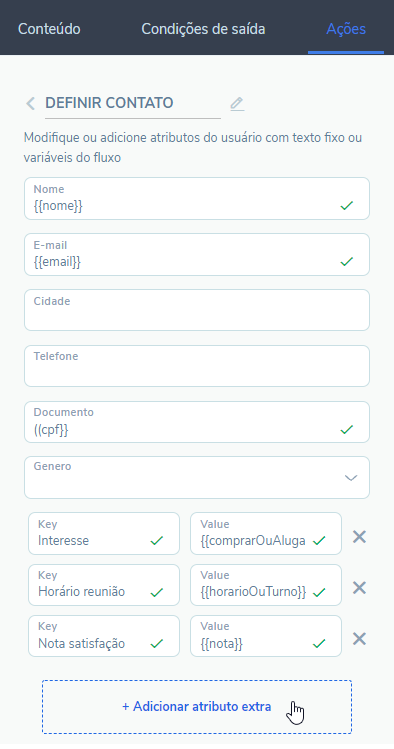Focus the Cidade input field
Screen dimensions: 394x749
click(197, 310)
